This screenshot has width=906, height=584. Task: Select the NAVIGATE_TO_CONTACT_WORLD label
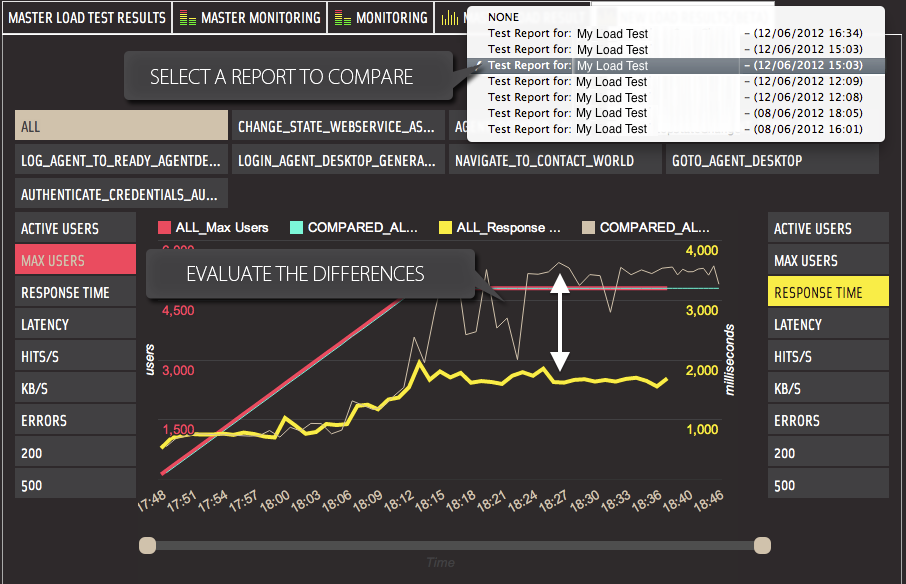click(x=555, y=160)
